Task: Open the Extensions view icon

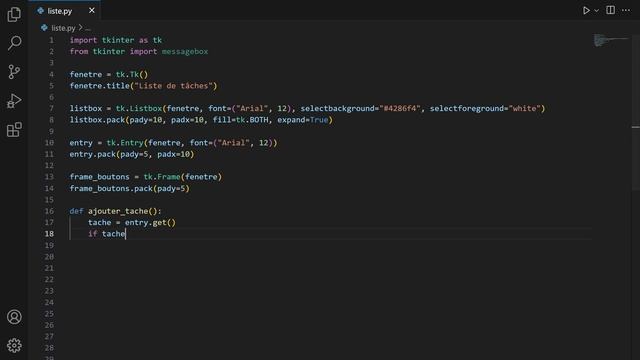Action: (14, 130)
